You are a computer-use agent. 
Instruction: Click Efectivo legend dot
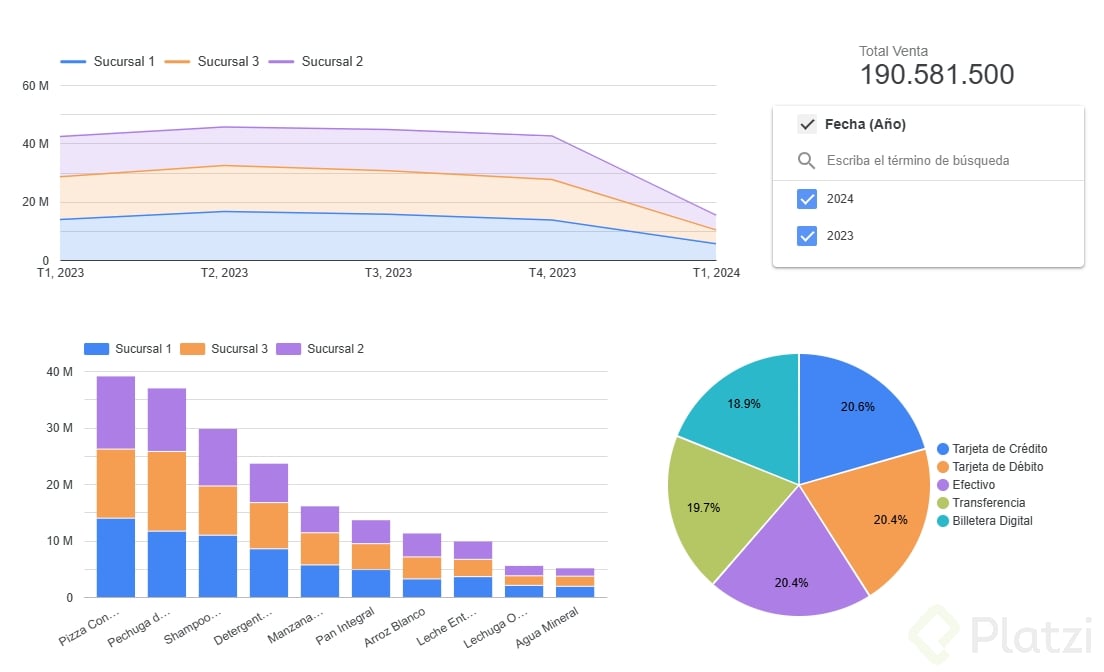point(943,485)
